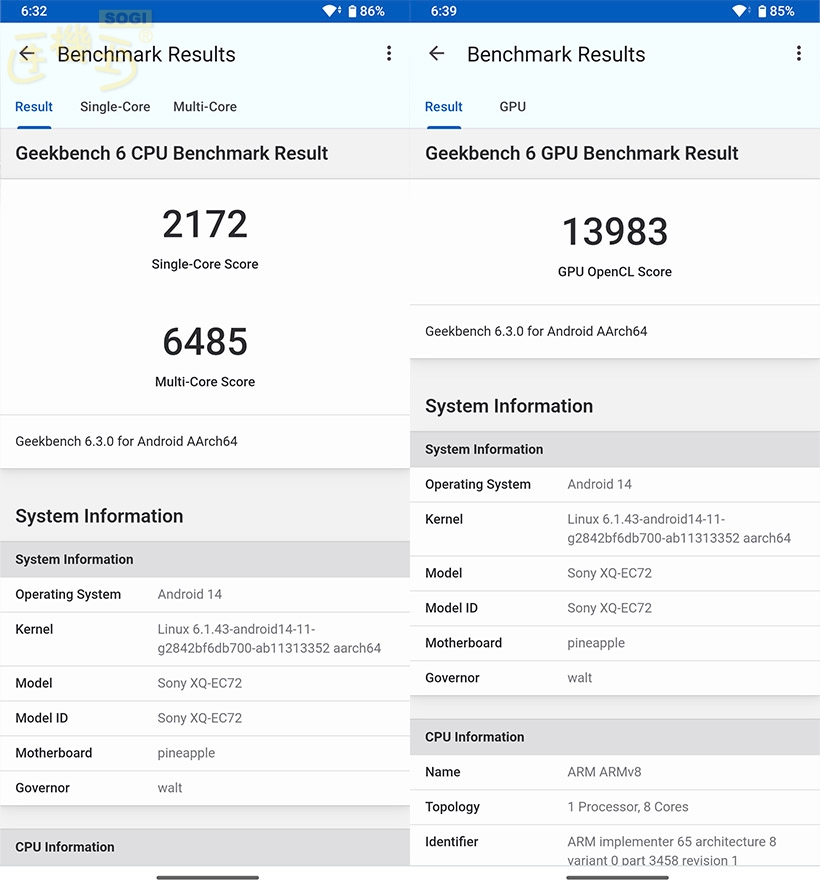Image resolution: width=820 pixels, height=888 pixels.
Task: Switch to the GPU tab
Action: [512, 106]
